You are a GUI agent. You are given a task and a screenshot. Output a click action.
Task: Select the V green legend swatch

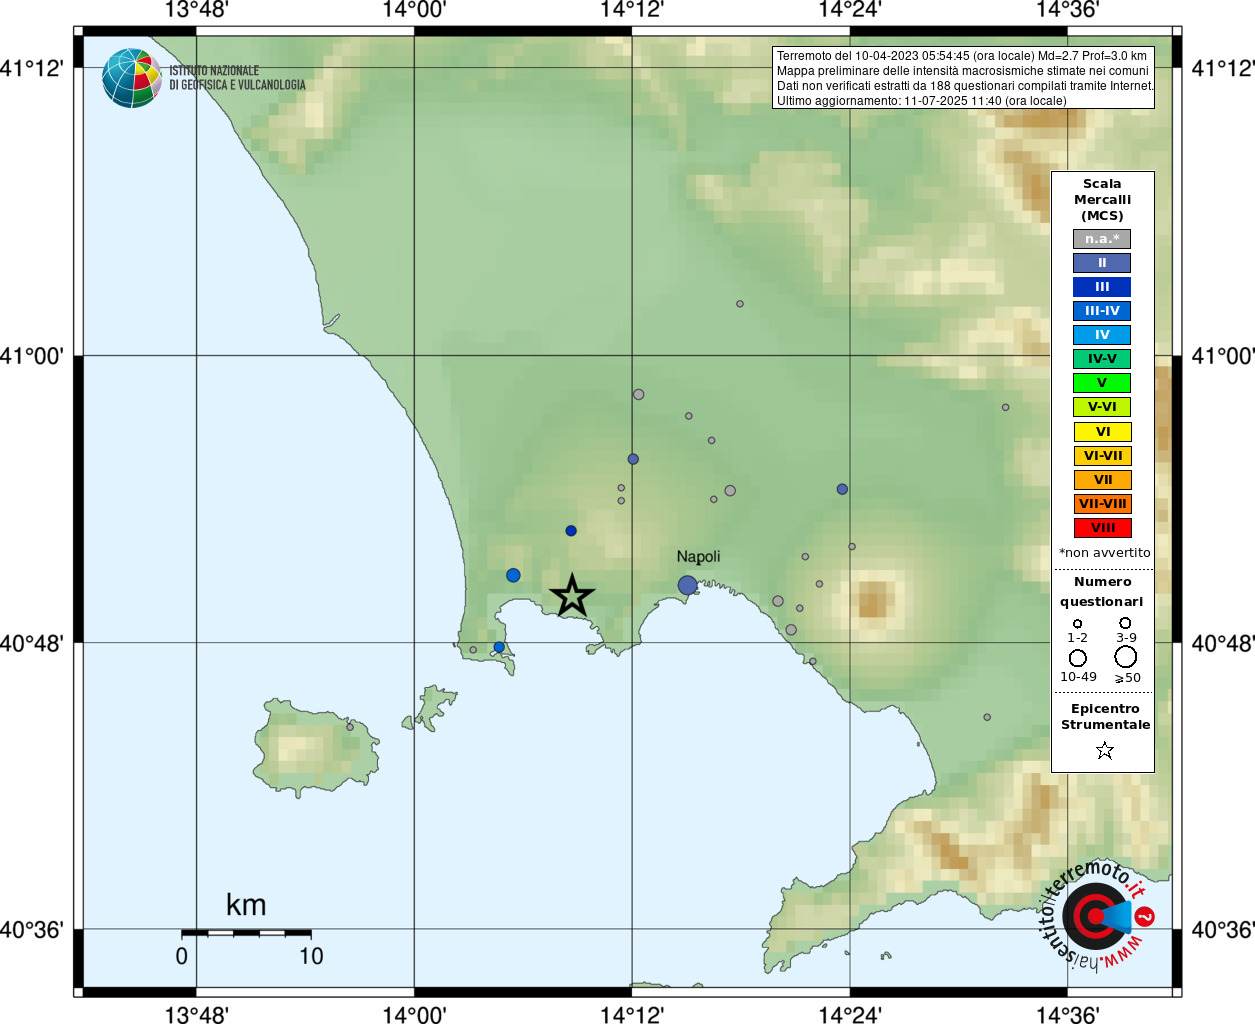(1102, 383)
